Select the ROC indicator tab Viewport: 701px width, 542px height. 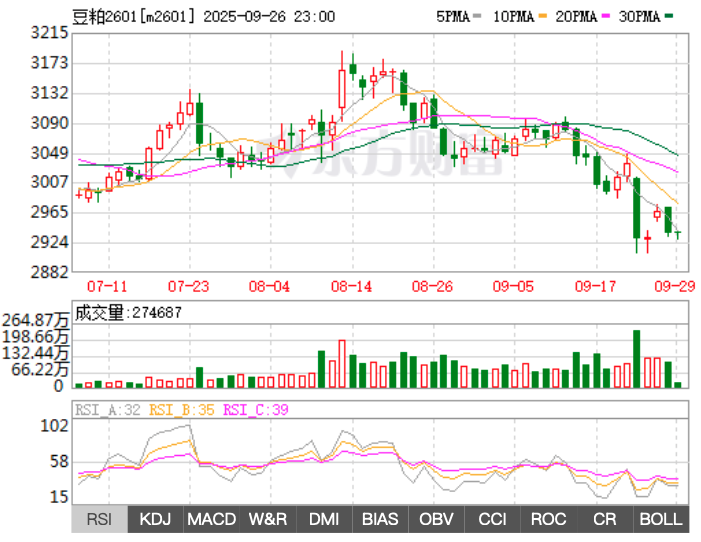549,519
